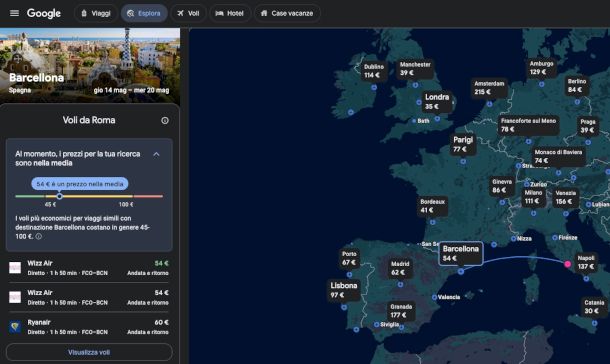Viewport: 610px width, 364px height.
Task: Choose the Lisbona 97 € map label
Action: tap(344, 290)
